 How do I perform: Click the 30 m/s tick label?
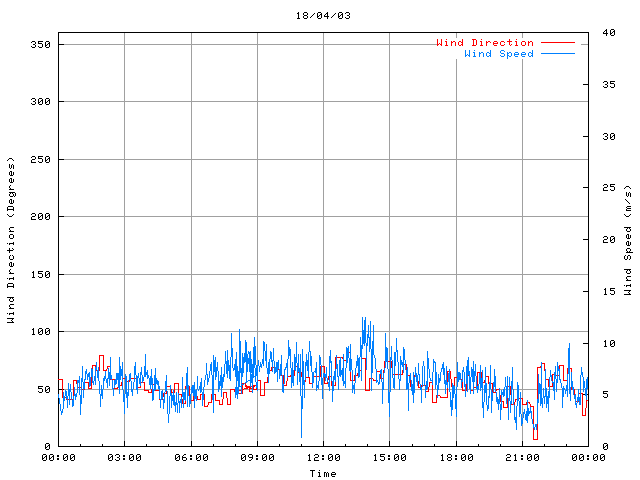(609, 136)
